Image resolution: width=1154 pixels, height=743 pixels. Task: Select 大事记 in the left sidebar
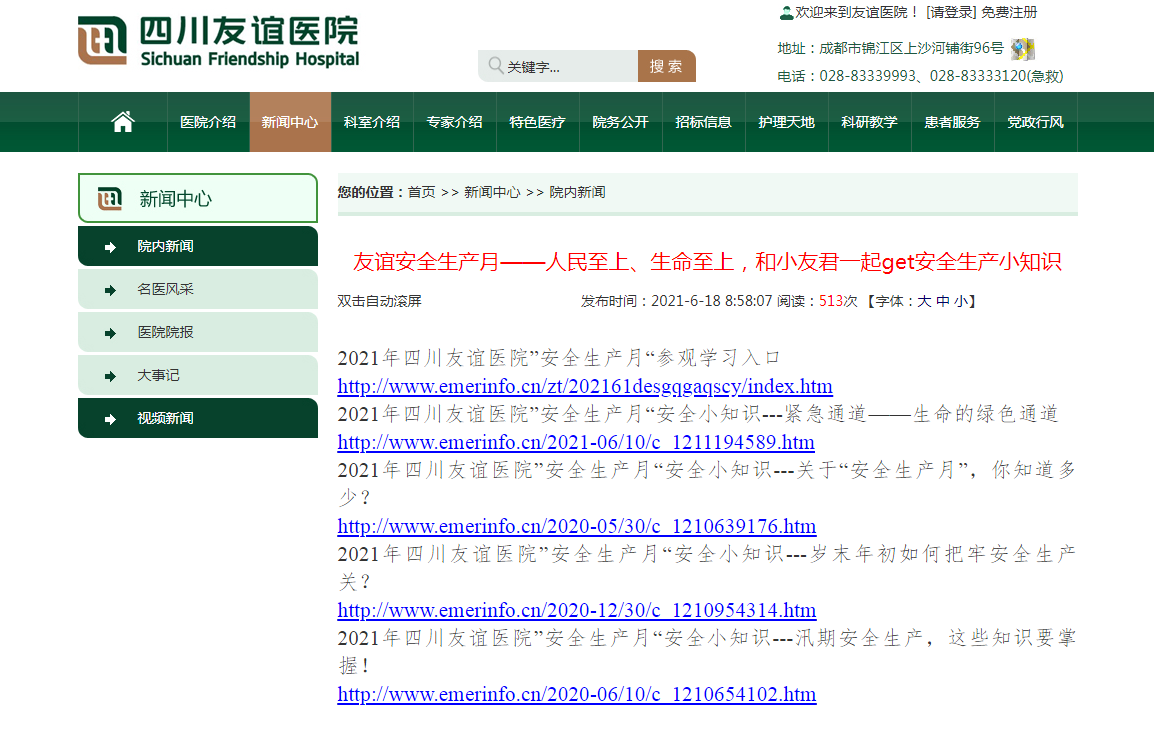click(158, 376)
